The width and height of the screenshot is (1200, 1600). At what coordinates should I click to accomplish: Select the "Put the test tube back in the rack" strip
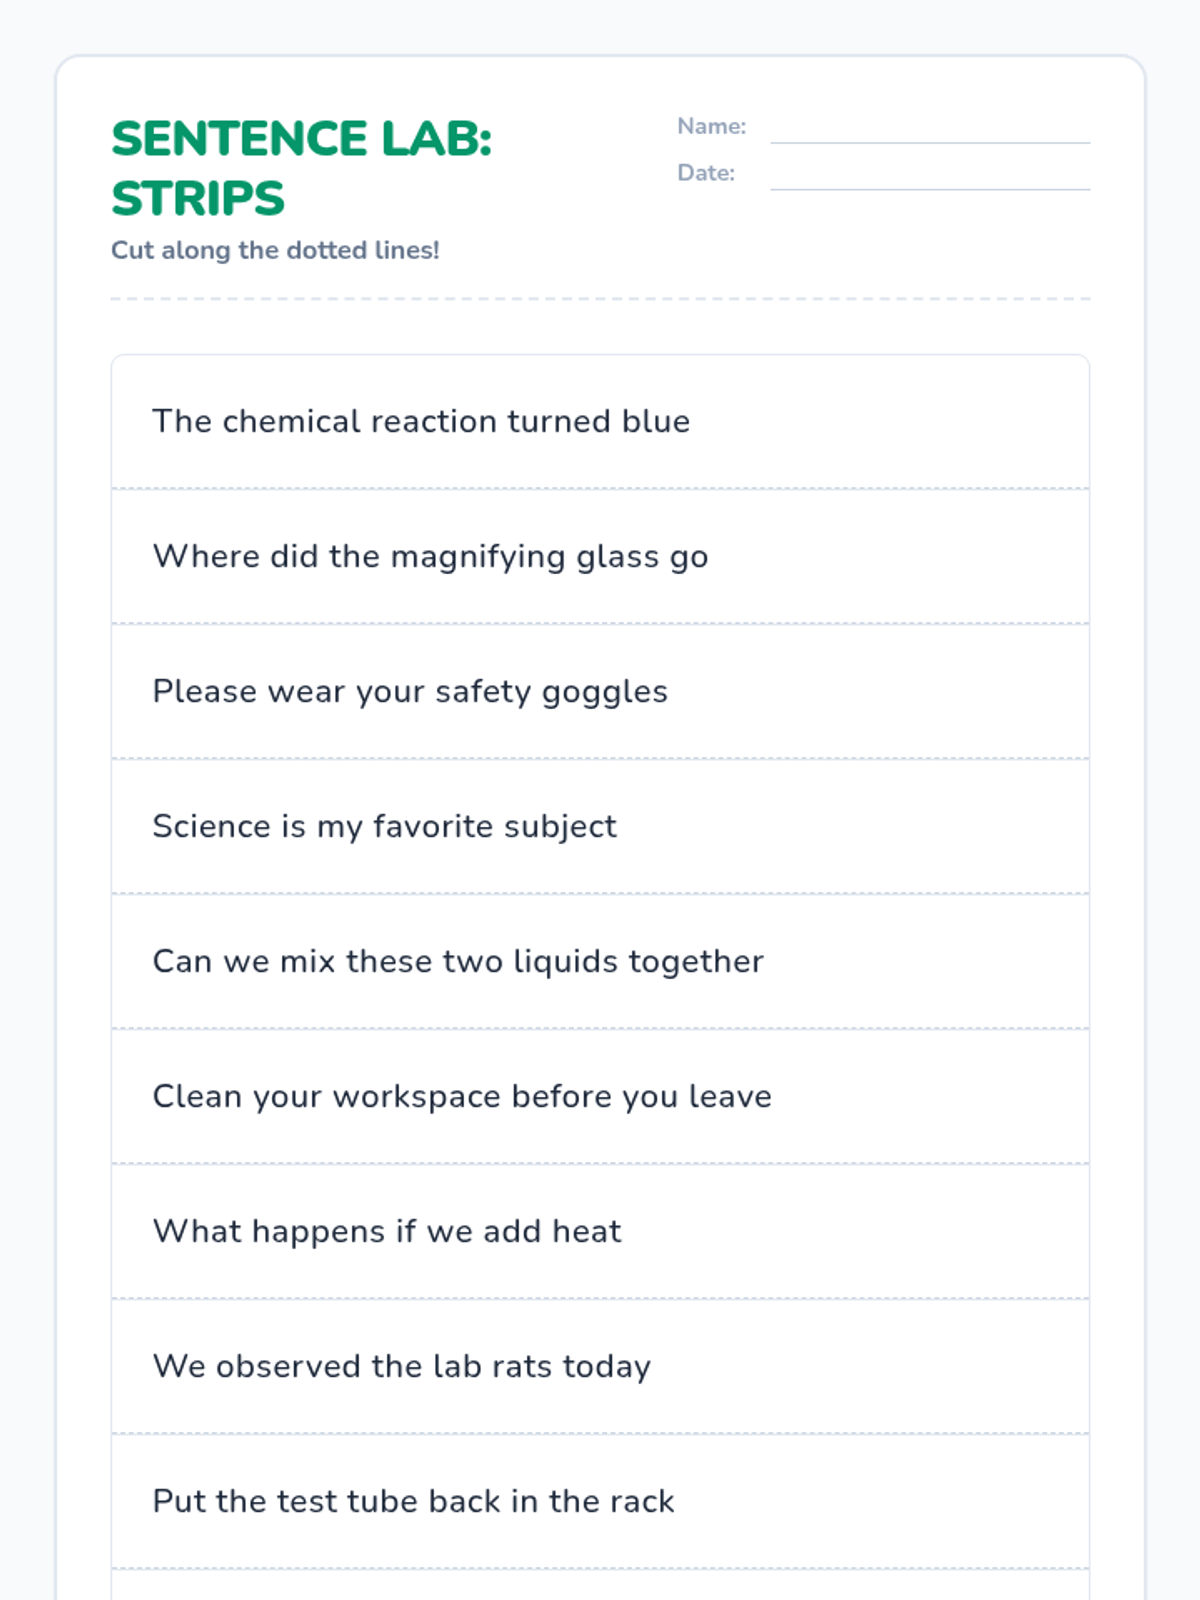click(600, 1502)
